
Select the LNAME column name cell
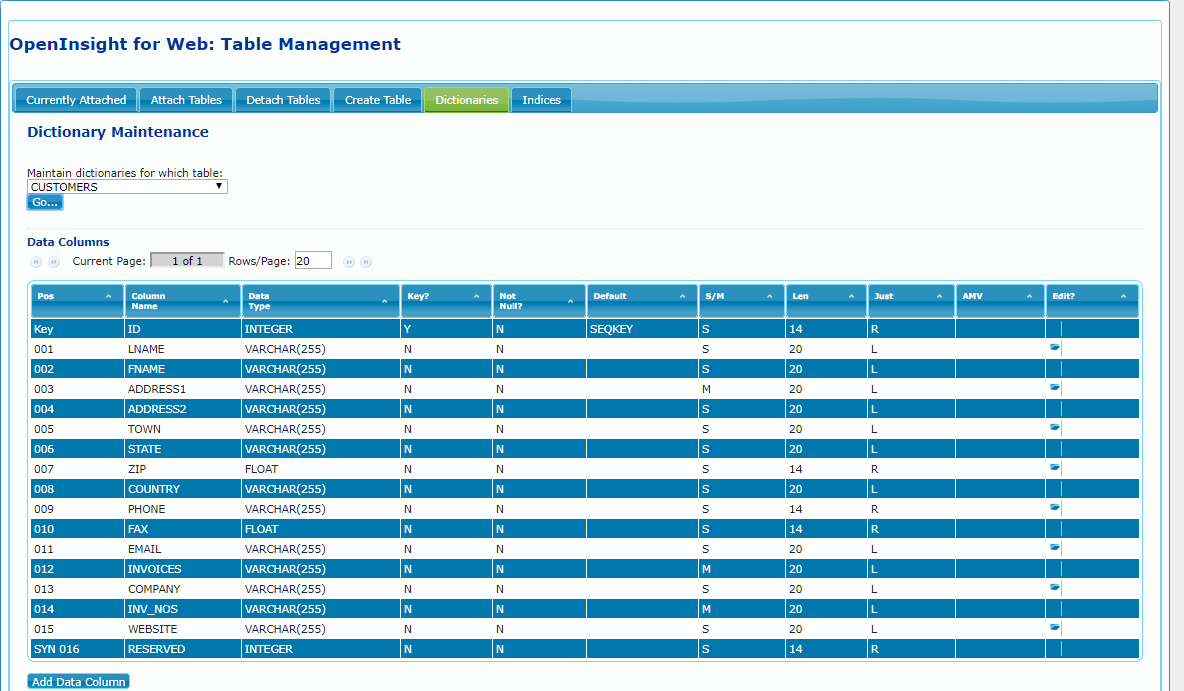(x=183, y=349)
